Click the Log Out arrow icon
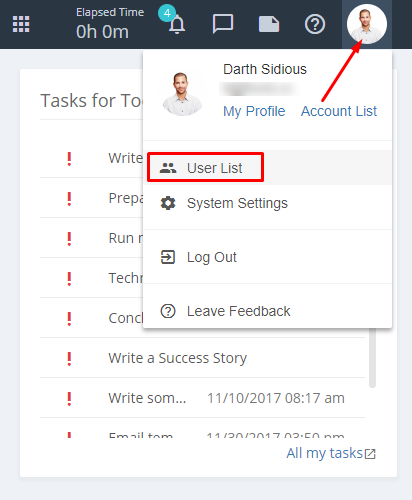The width and height of the screenshot is (412, 500). point(168,257)
